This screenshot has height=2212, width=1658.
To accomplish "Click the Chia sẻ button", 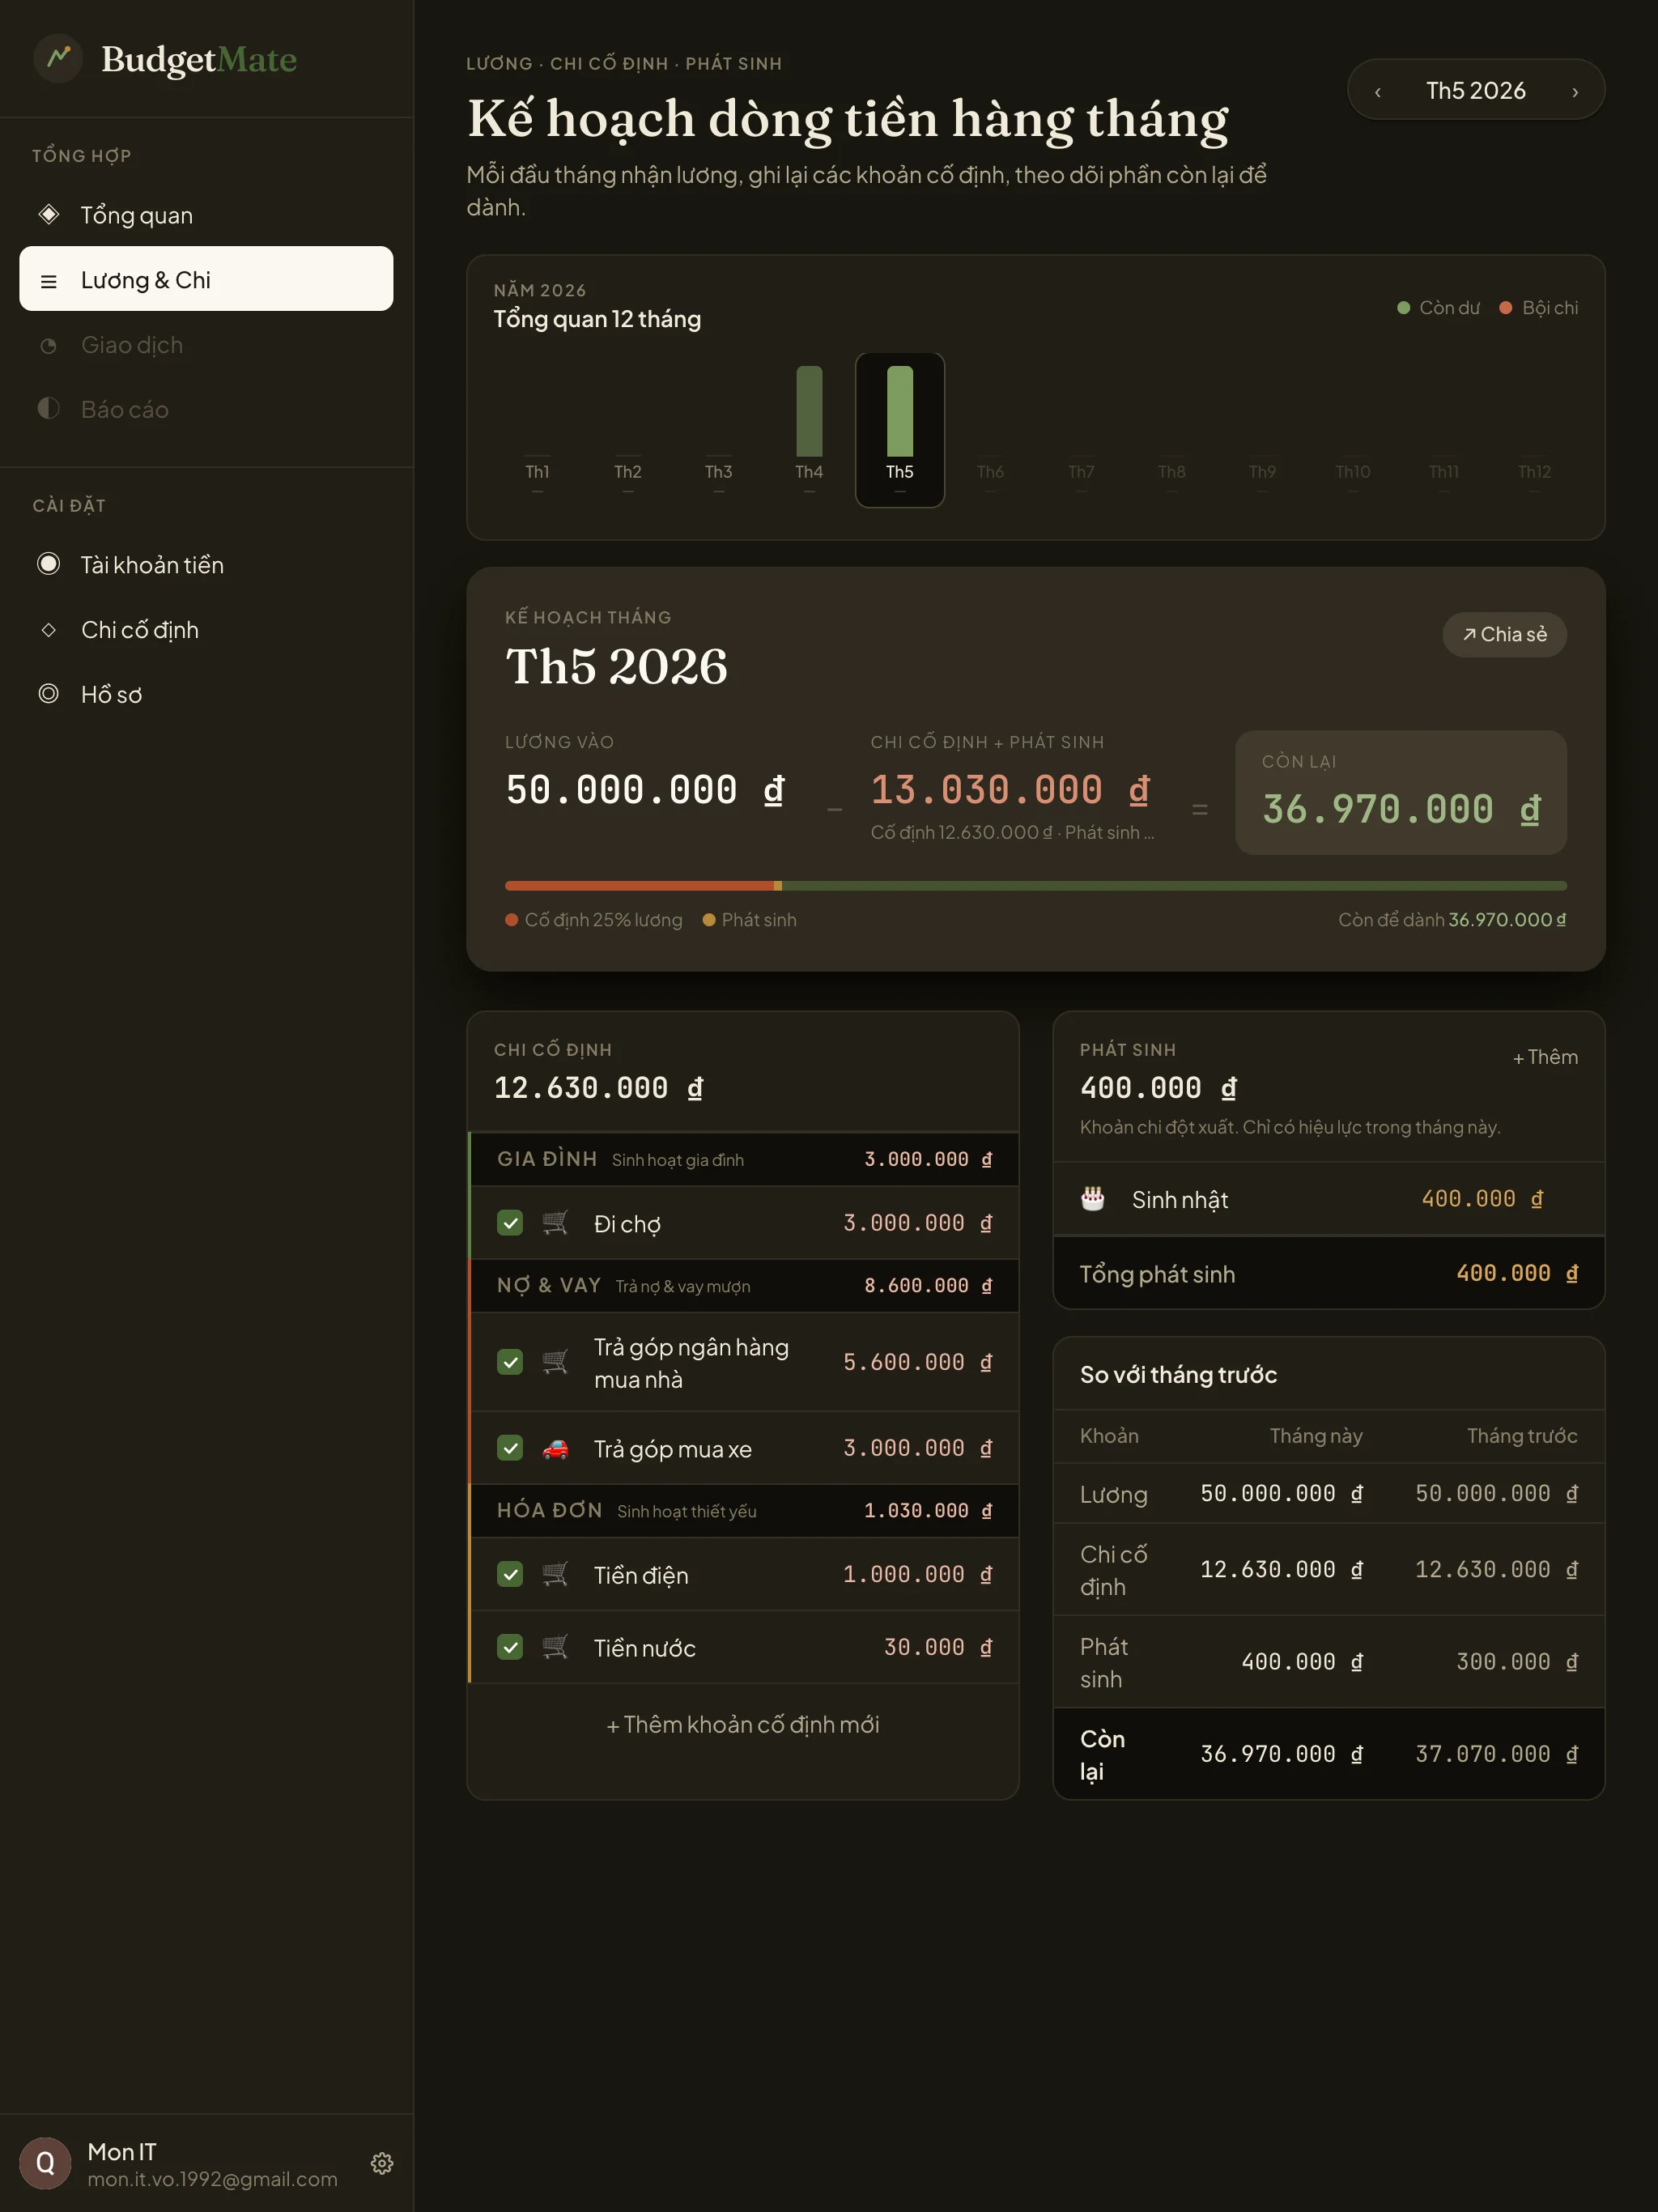I will pyautogui.click(x=1504, y=634).
